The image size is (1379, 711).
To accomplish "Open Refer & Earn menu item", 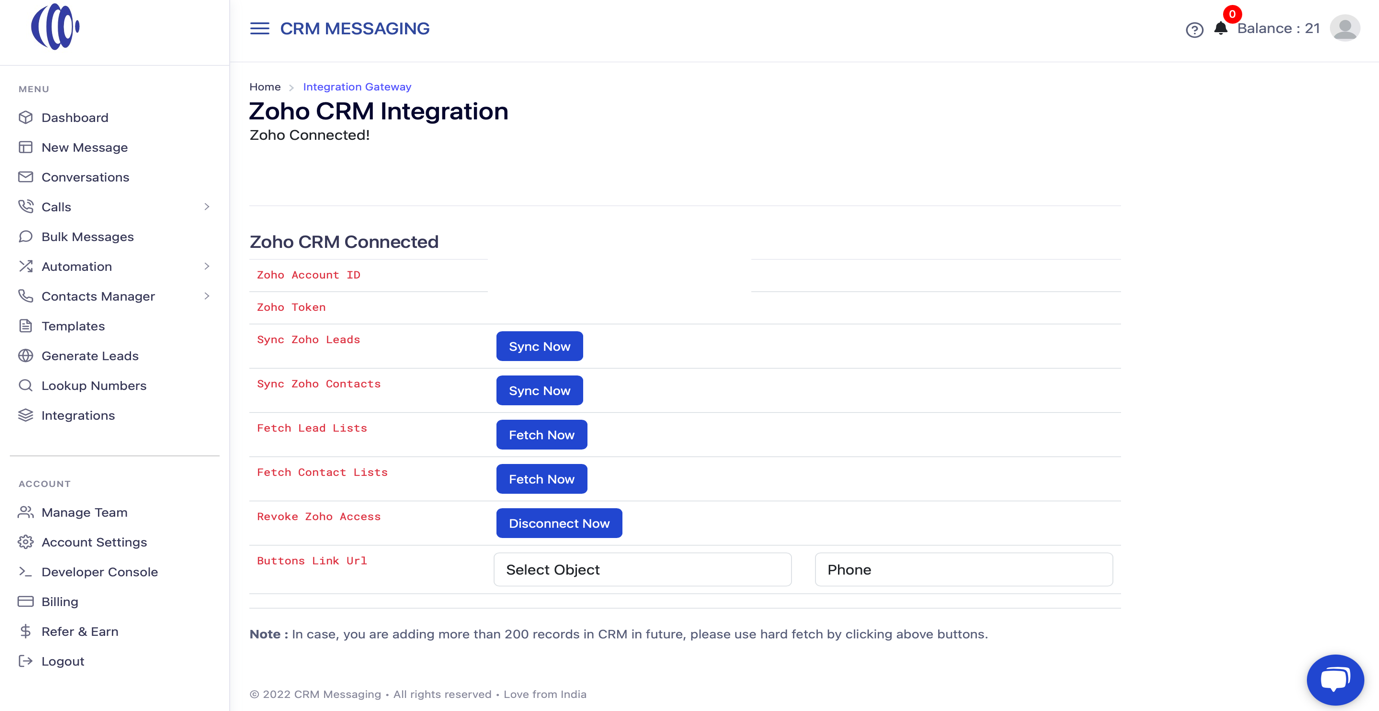I will click(80, 632).
